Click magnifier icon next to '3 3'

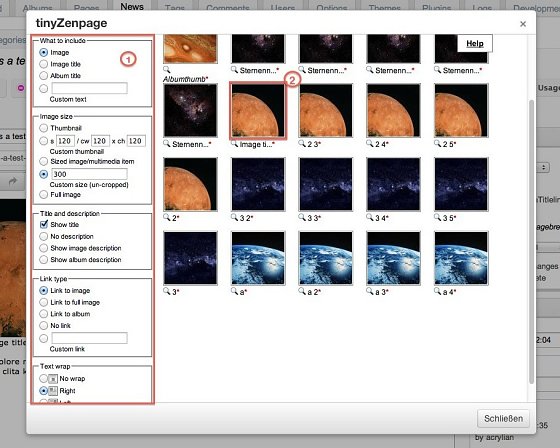(302, 217)
